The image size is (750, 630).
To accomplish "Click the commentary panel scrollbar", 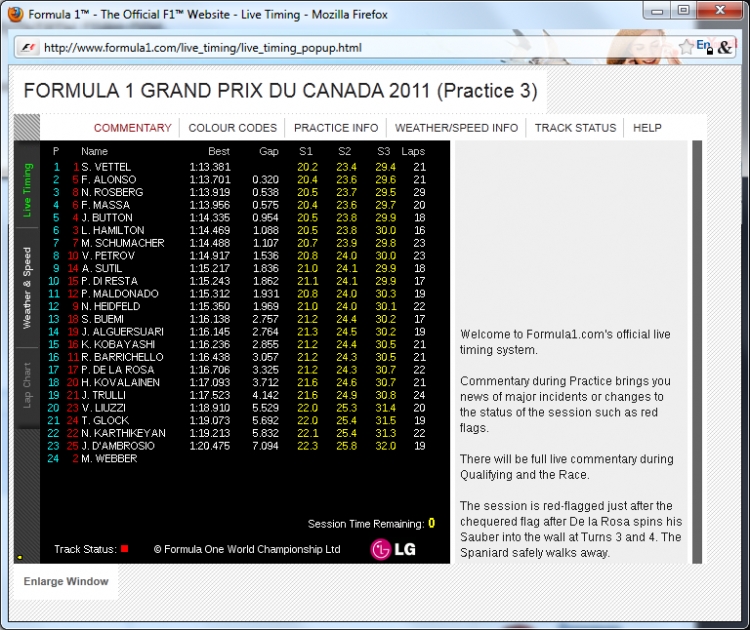I will click(x=697, y=350).
